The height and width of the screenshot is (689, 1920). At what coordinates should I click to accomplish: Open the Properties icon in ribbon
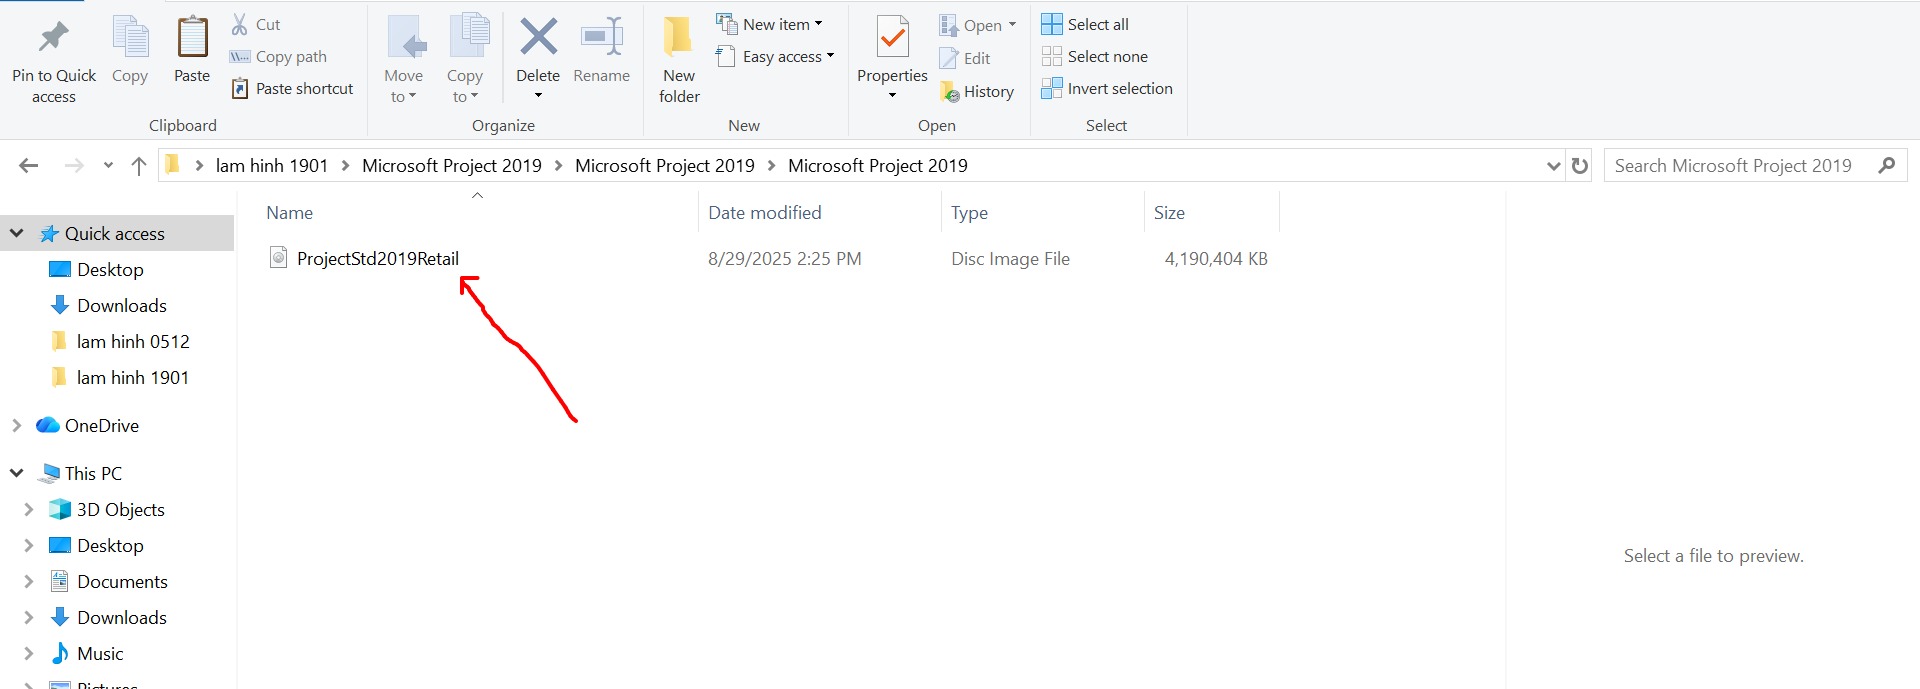892,39
